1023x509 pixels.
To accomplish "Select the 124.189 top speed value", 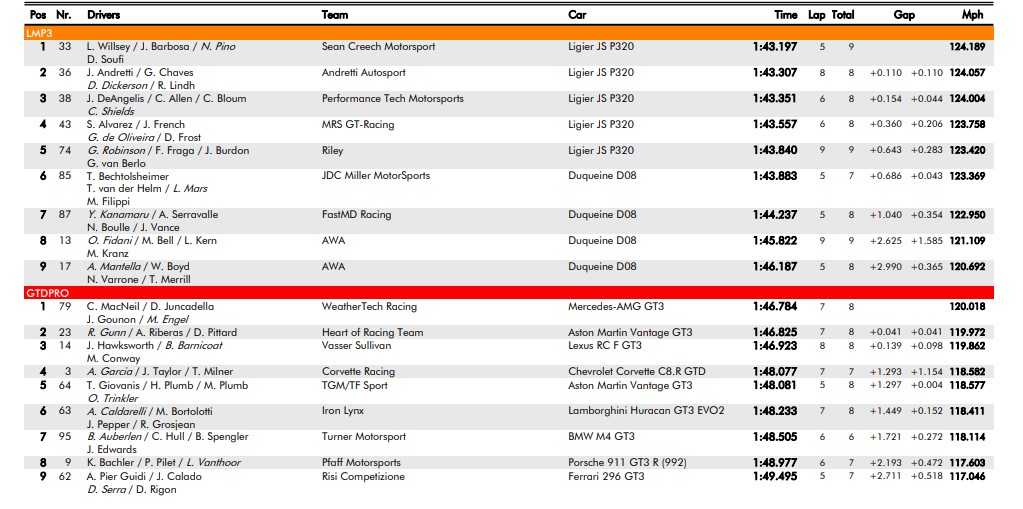I will pyautogui.click(x=967, y=46).
